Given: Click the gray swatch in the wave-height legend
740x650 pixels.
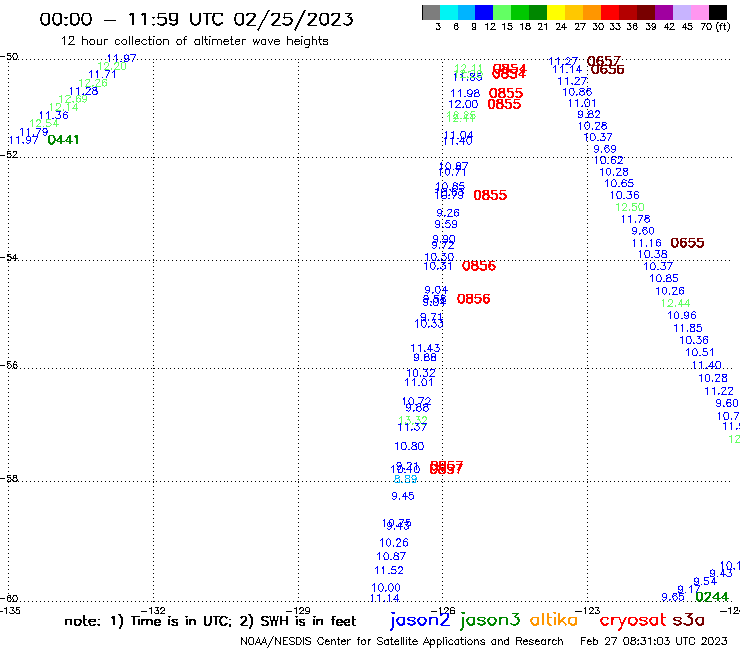Looking at the screenshot, I should (x=431, y=12).
